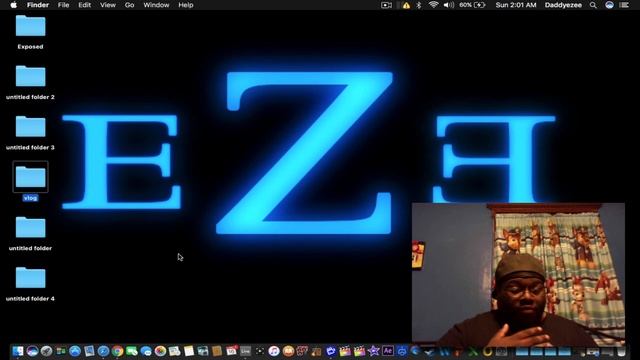Click the webcam video overlay
640x360 pixels.
pyautogui.click(x=518, y=275)
